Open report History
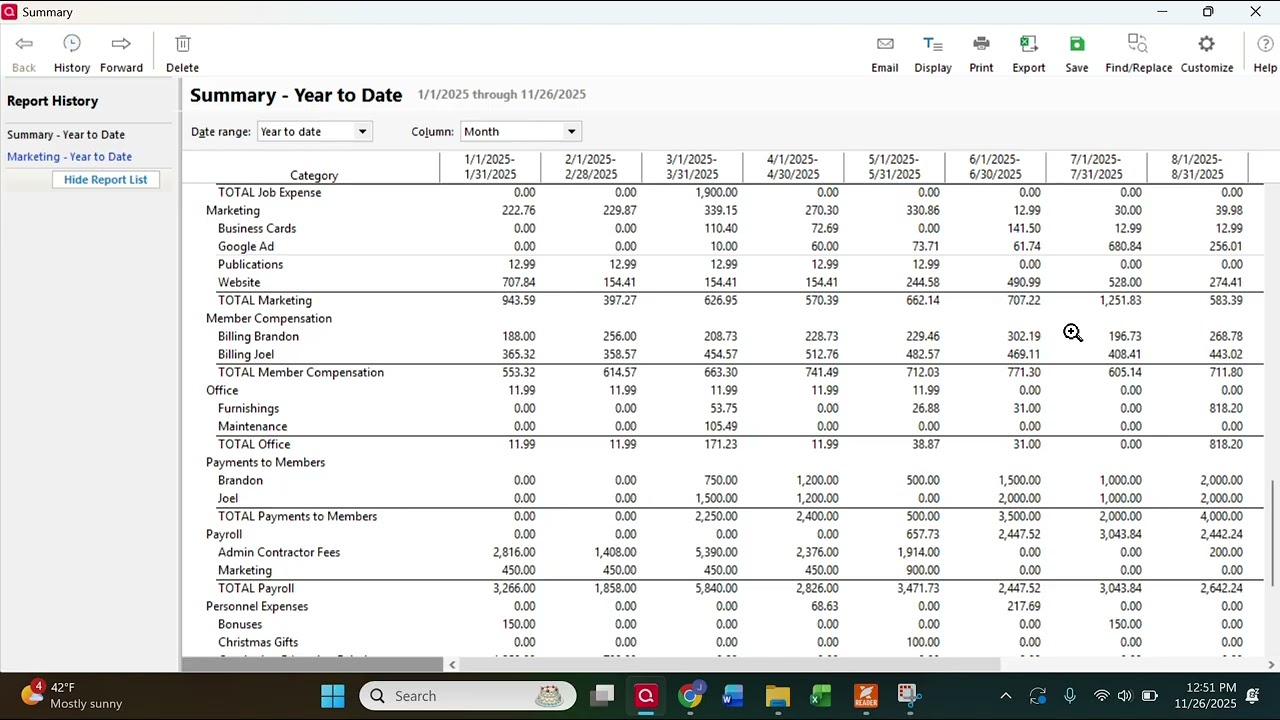This screenshot has width=1280, height=720. [x=72, y=53]
